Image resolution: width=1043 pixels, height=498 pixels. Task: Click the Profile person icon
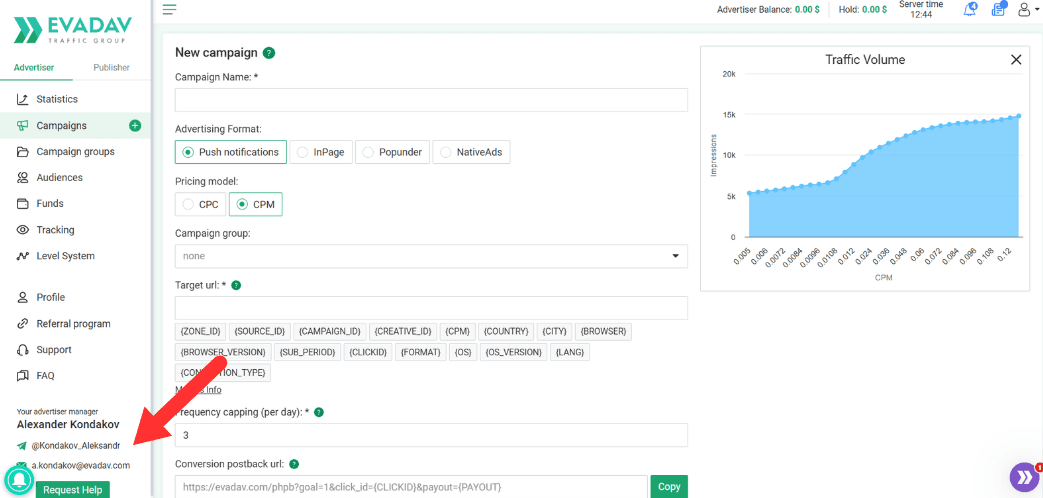[x=23, y=297]
